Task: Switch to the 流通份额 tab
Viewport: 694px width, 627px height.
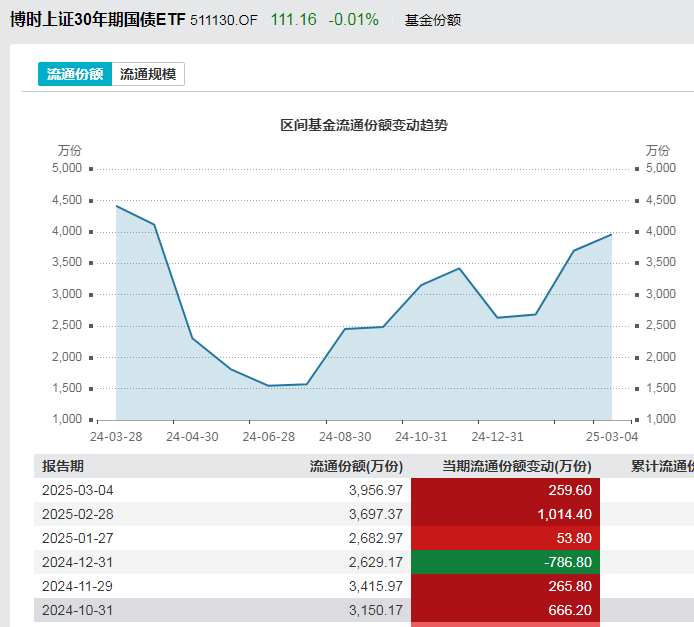Action: (x=75, y=74)
